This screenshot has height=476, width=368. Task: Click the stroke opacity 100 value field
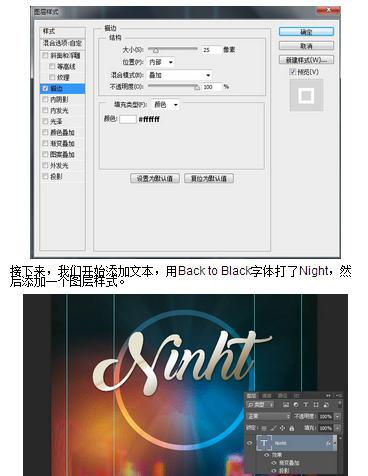pyautogui.click(x=212, y=87)
